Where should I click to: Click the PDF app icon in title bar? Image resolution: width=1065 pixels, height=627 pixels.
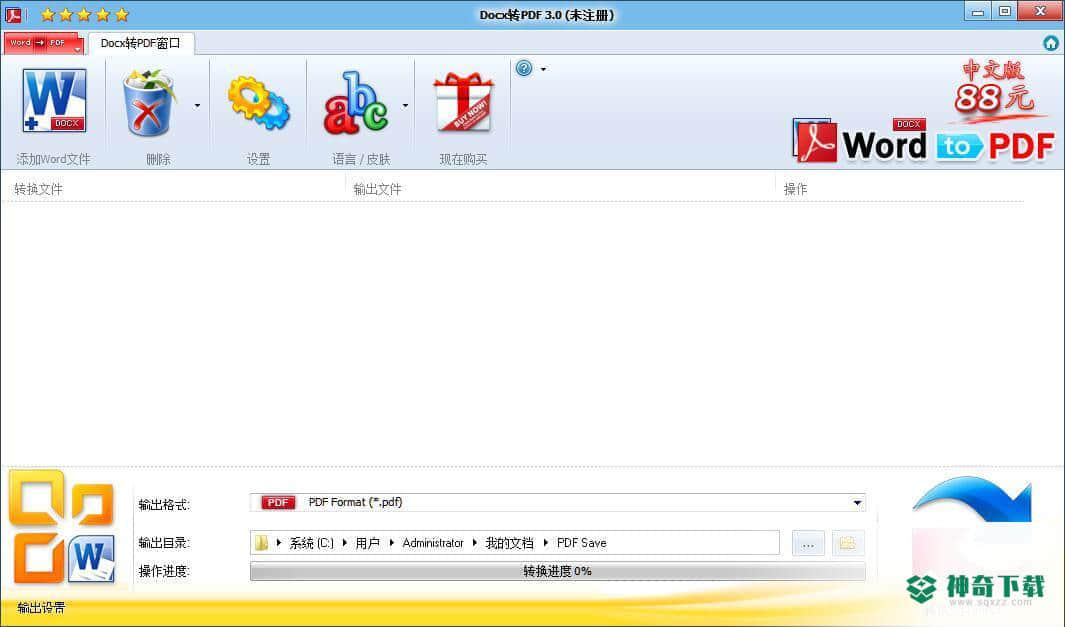pos(13,14)
